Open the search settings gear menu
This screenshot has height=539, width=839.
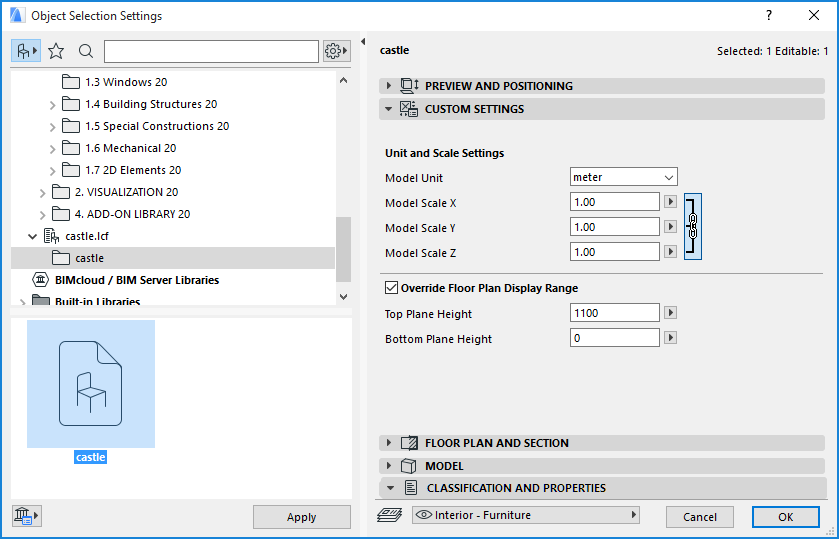337,51
